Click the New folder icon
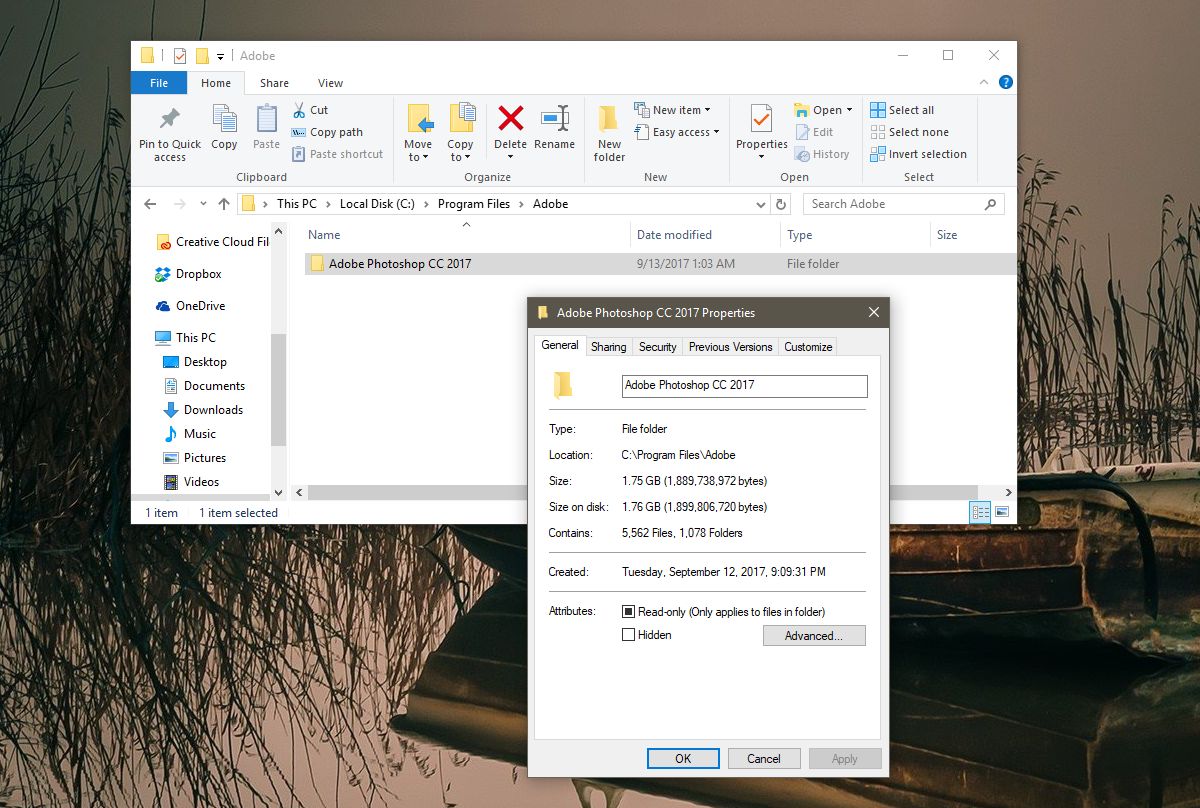 click(x=609, y=120)
